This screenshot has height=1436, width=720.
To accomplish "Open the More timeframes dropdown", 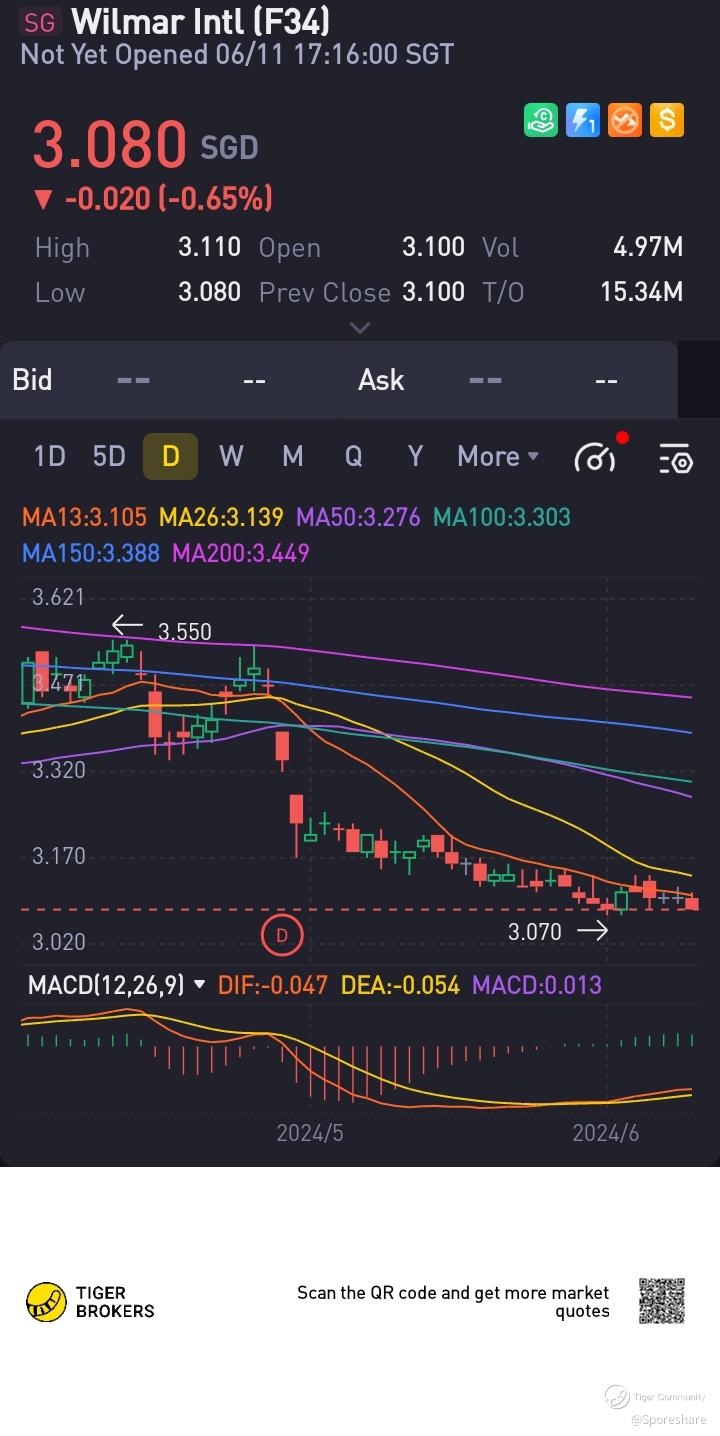I will pos(498,456).
